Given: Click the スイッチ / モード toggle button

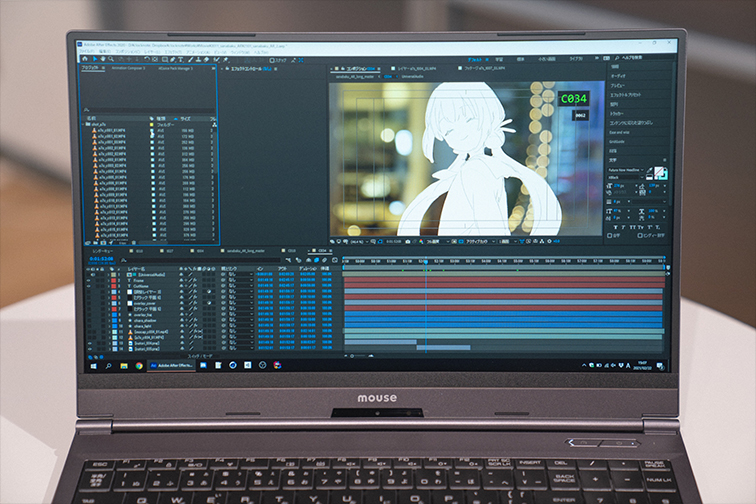Looking at the screenshot, I should coord(200,356).
